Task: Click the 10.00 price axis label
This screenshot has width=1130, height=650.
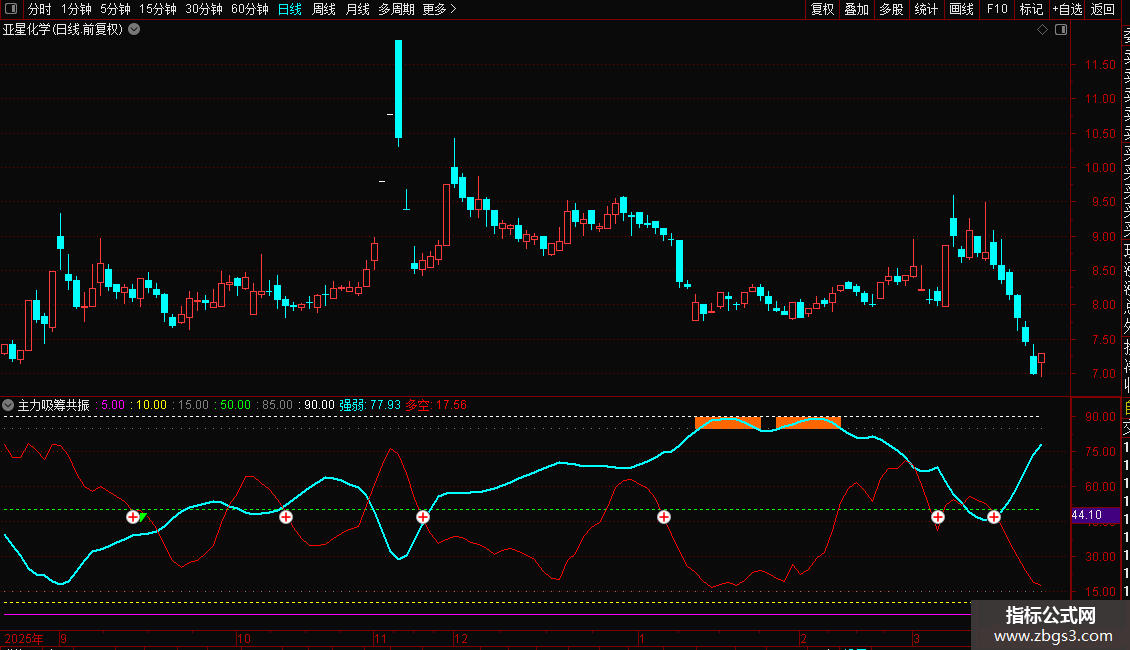Action: pyautogui.click(x=1100, y=168)
